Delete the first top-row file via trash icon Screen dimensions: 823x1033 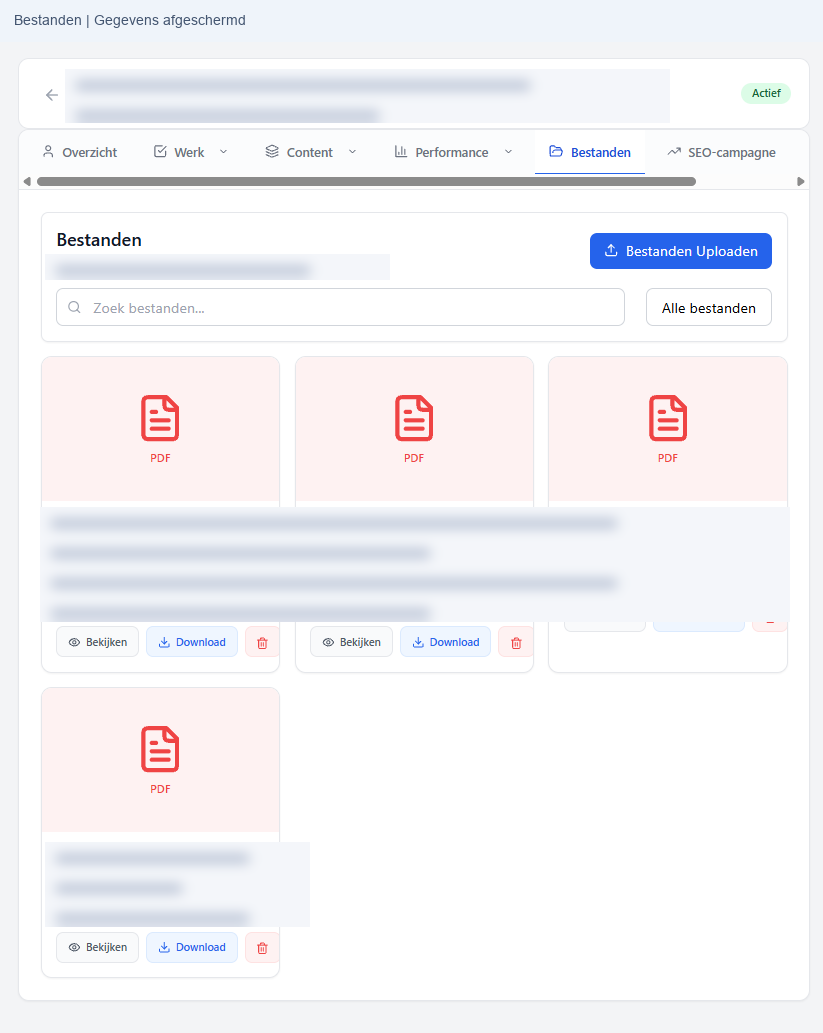click(x=262, y=642)
